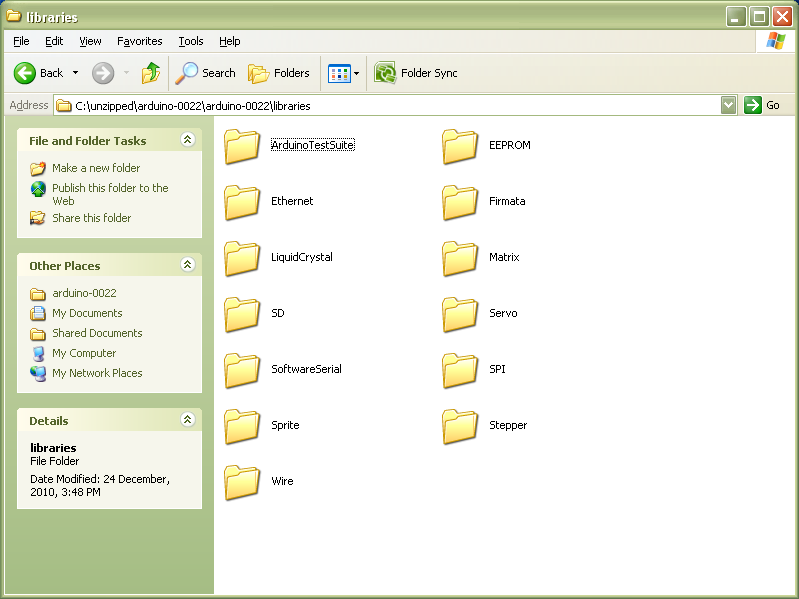Viewport: 799px width, 599px height.
Task: Launch Folder Sync from toolbar
Action: point(415,73)
